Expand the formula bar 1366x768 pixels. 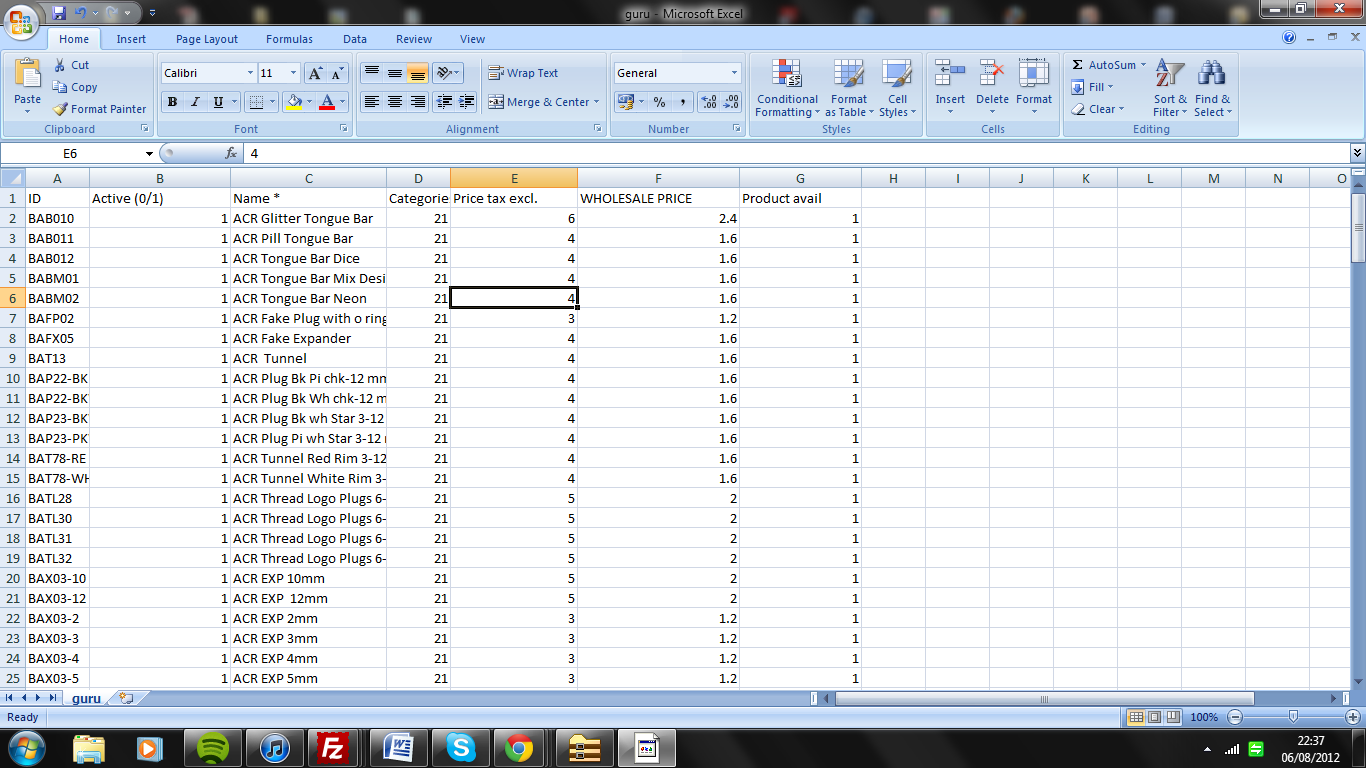pos(1357,153)
